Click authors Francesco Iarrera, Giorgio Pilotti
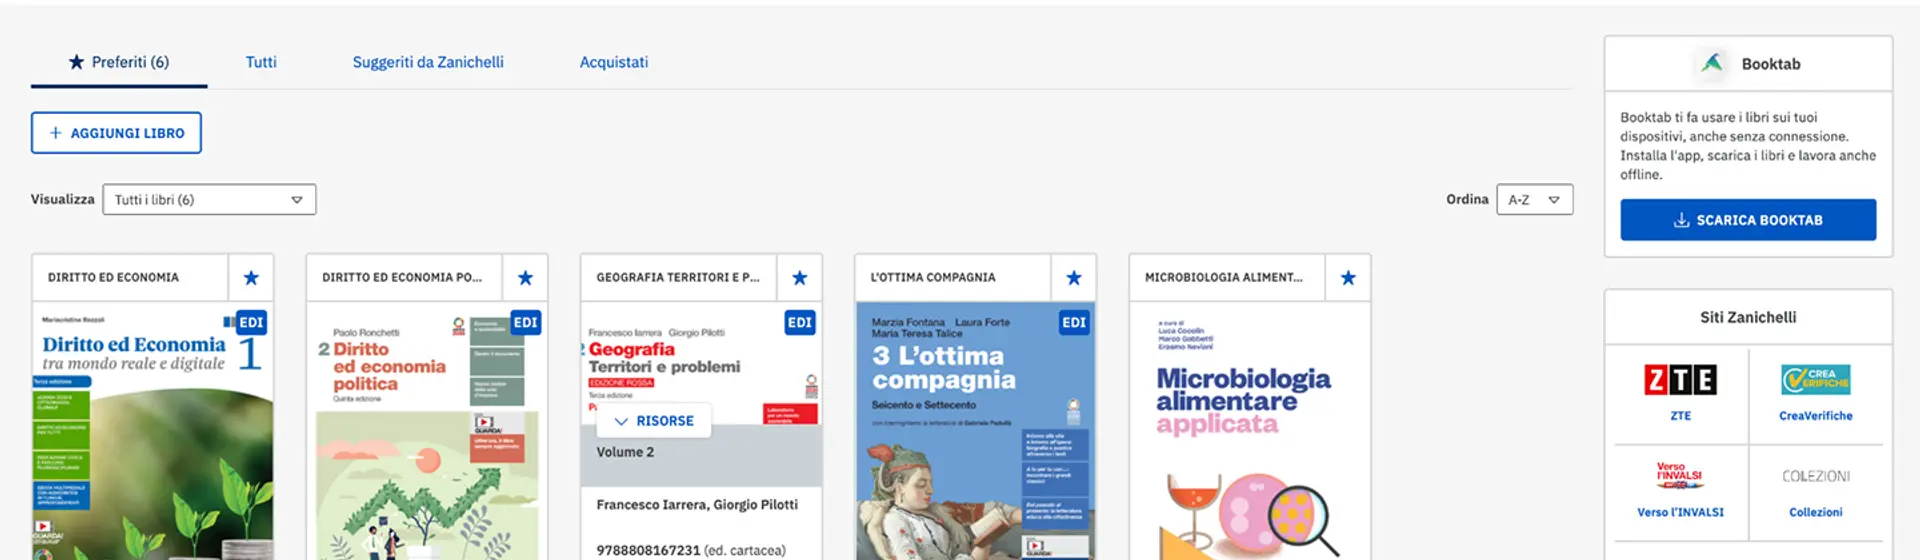Image resolution: width=1920 pixels, height=560 pixels. pyautogui.click(x=697, y=505)
